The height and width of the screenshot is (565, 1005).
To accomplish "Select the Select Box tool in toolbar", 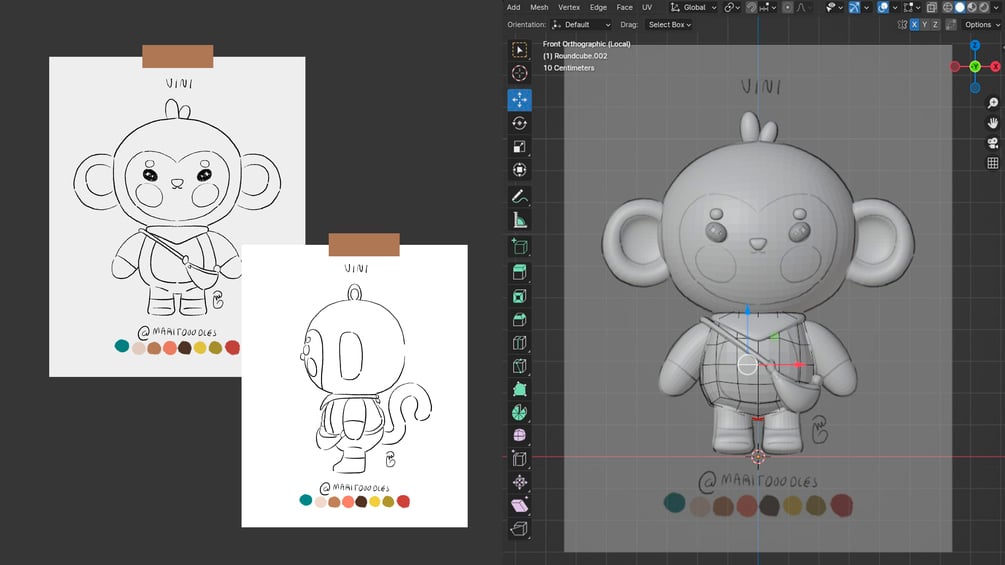I will pyautogui.click(x=519, y=49).
